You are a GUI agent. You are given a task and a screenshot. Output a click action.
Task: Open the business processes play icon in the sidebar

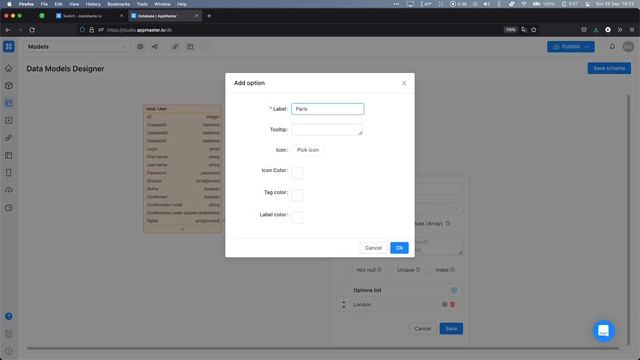9,120
